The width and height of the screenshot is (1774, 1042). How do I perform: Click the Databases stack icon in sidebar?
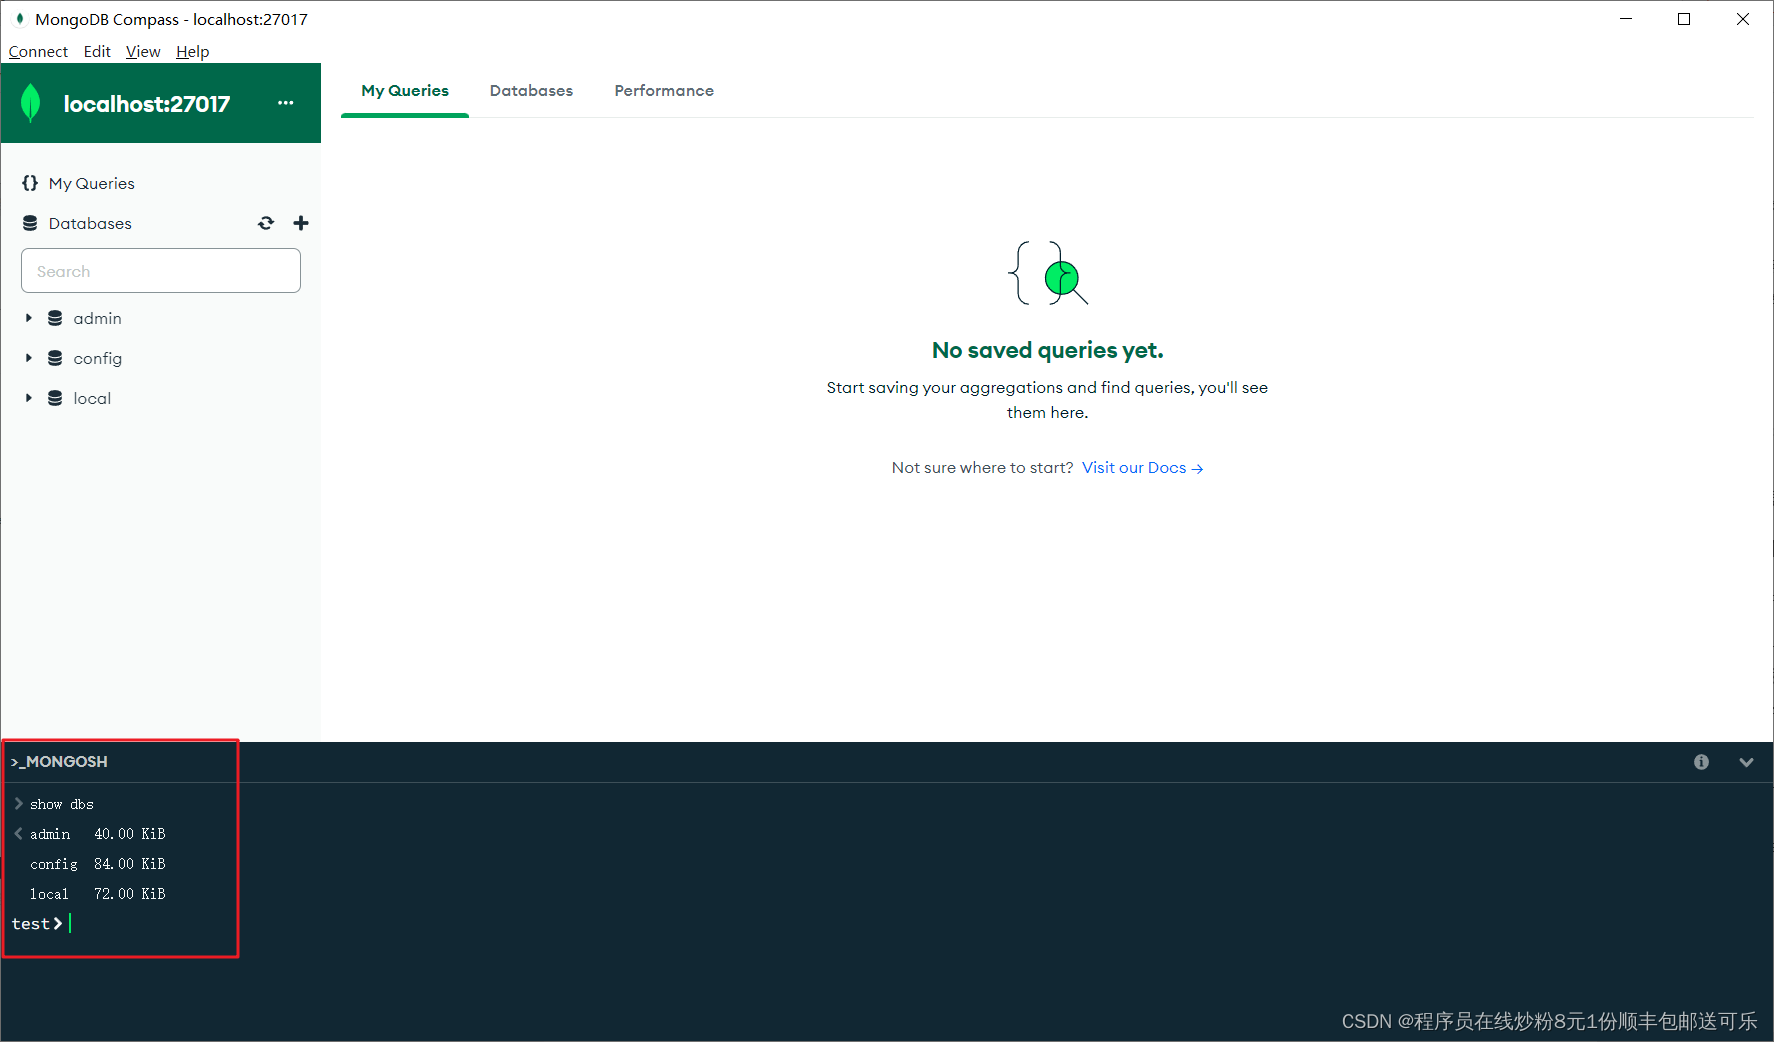(30, 223)
